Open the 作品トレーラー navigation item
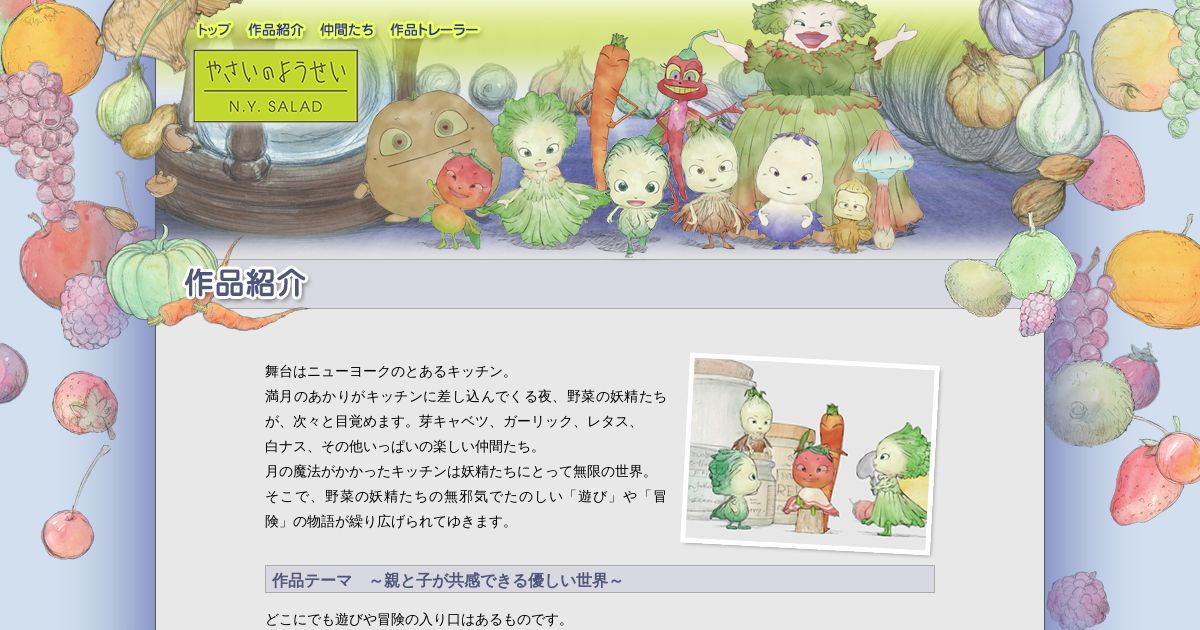 (434, 30)
